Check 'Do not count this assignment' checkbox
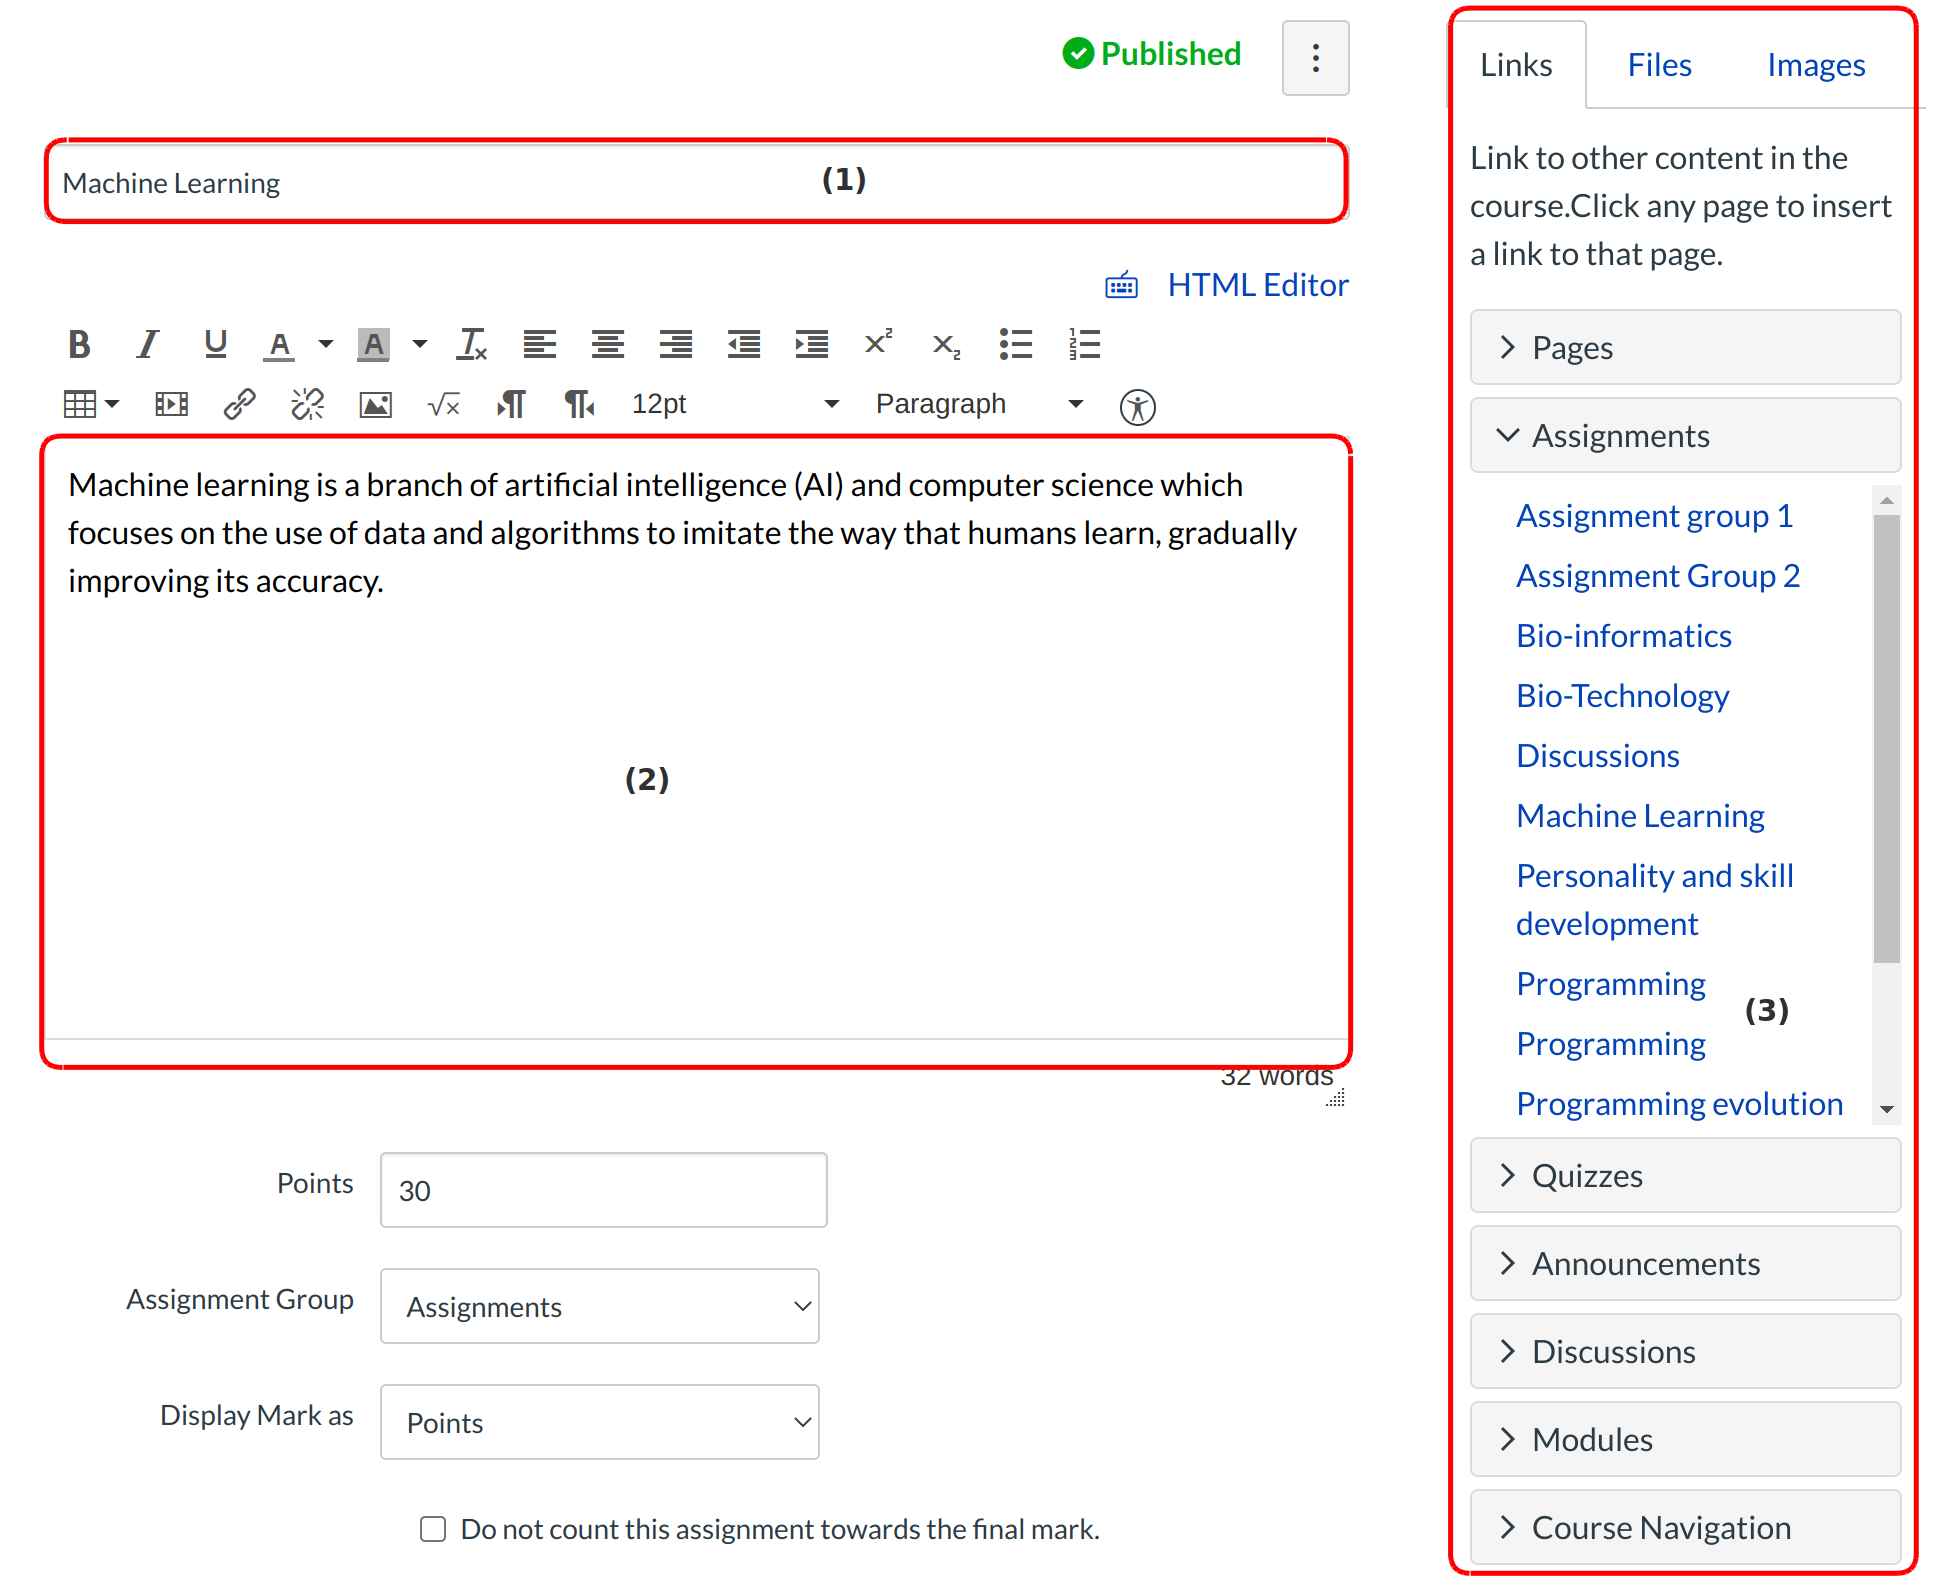This screenshot has width=1942, height=1587. coord(433,1529)
